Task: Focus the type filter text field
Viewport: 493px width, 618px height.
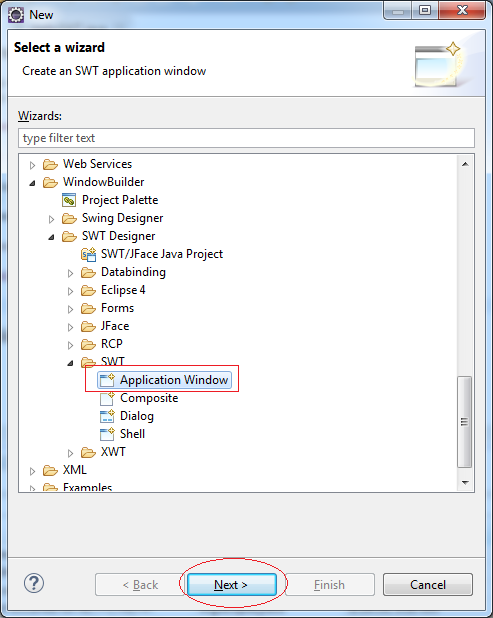Action: pos(246,138)
